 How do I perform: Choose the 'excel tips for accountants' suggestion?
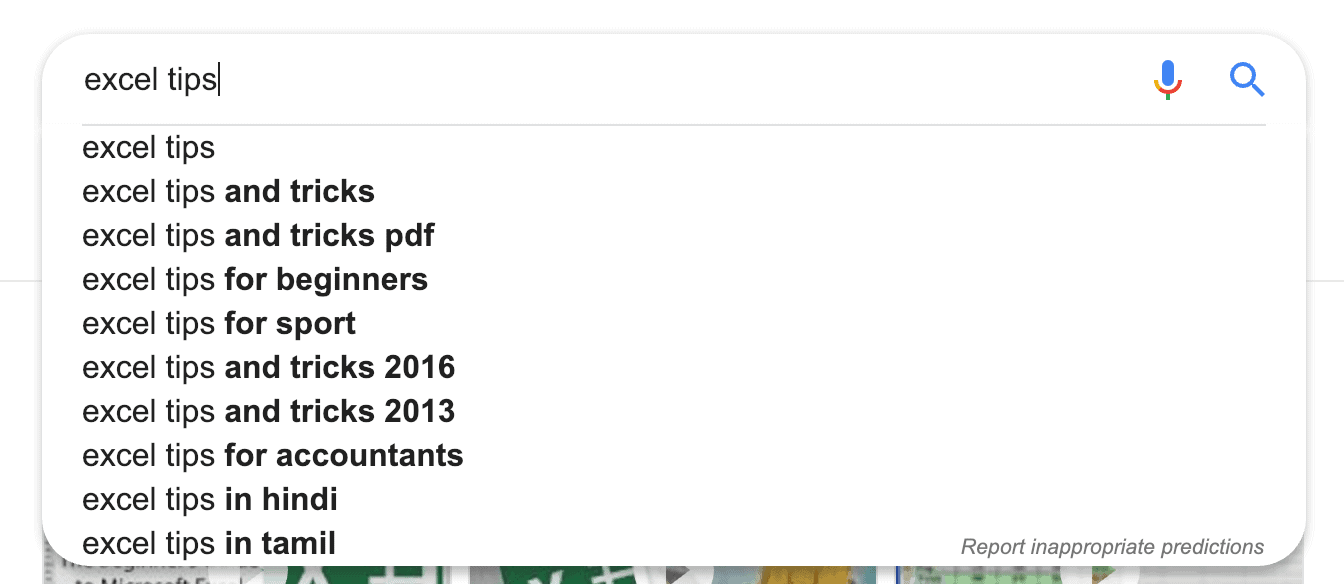[x=273, y=456]
